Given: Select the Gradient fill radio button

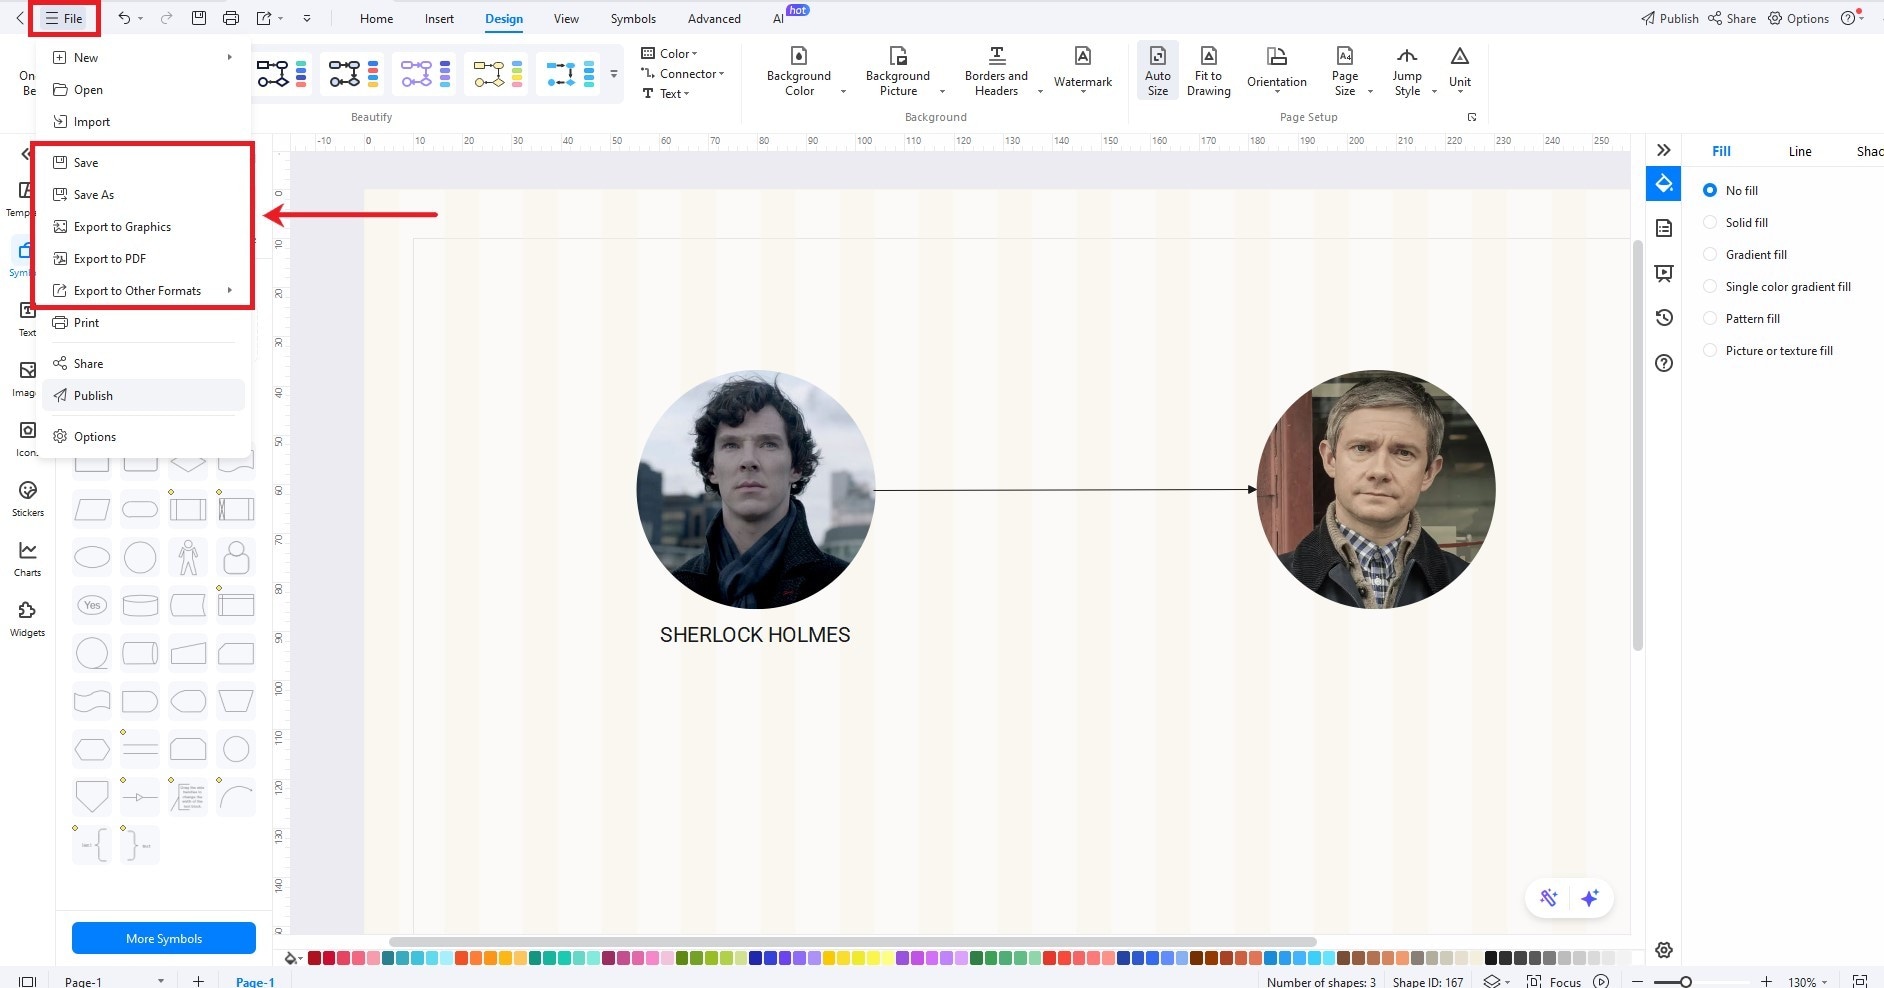Looking at the screenshot, I should point(1710,254).
